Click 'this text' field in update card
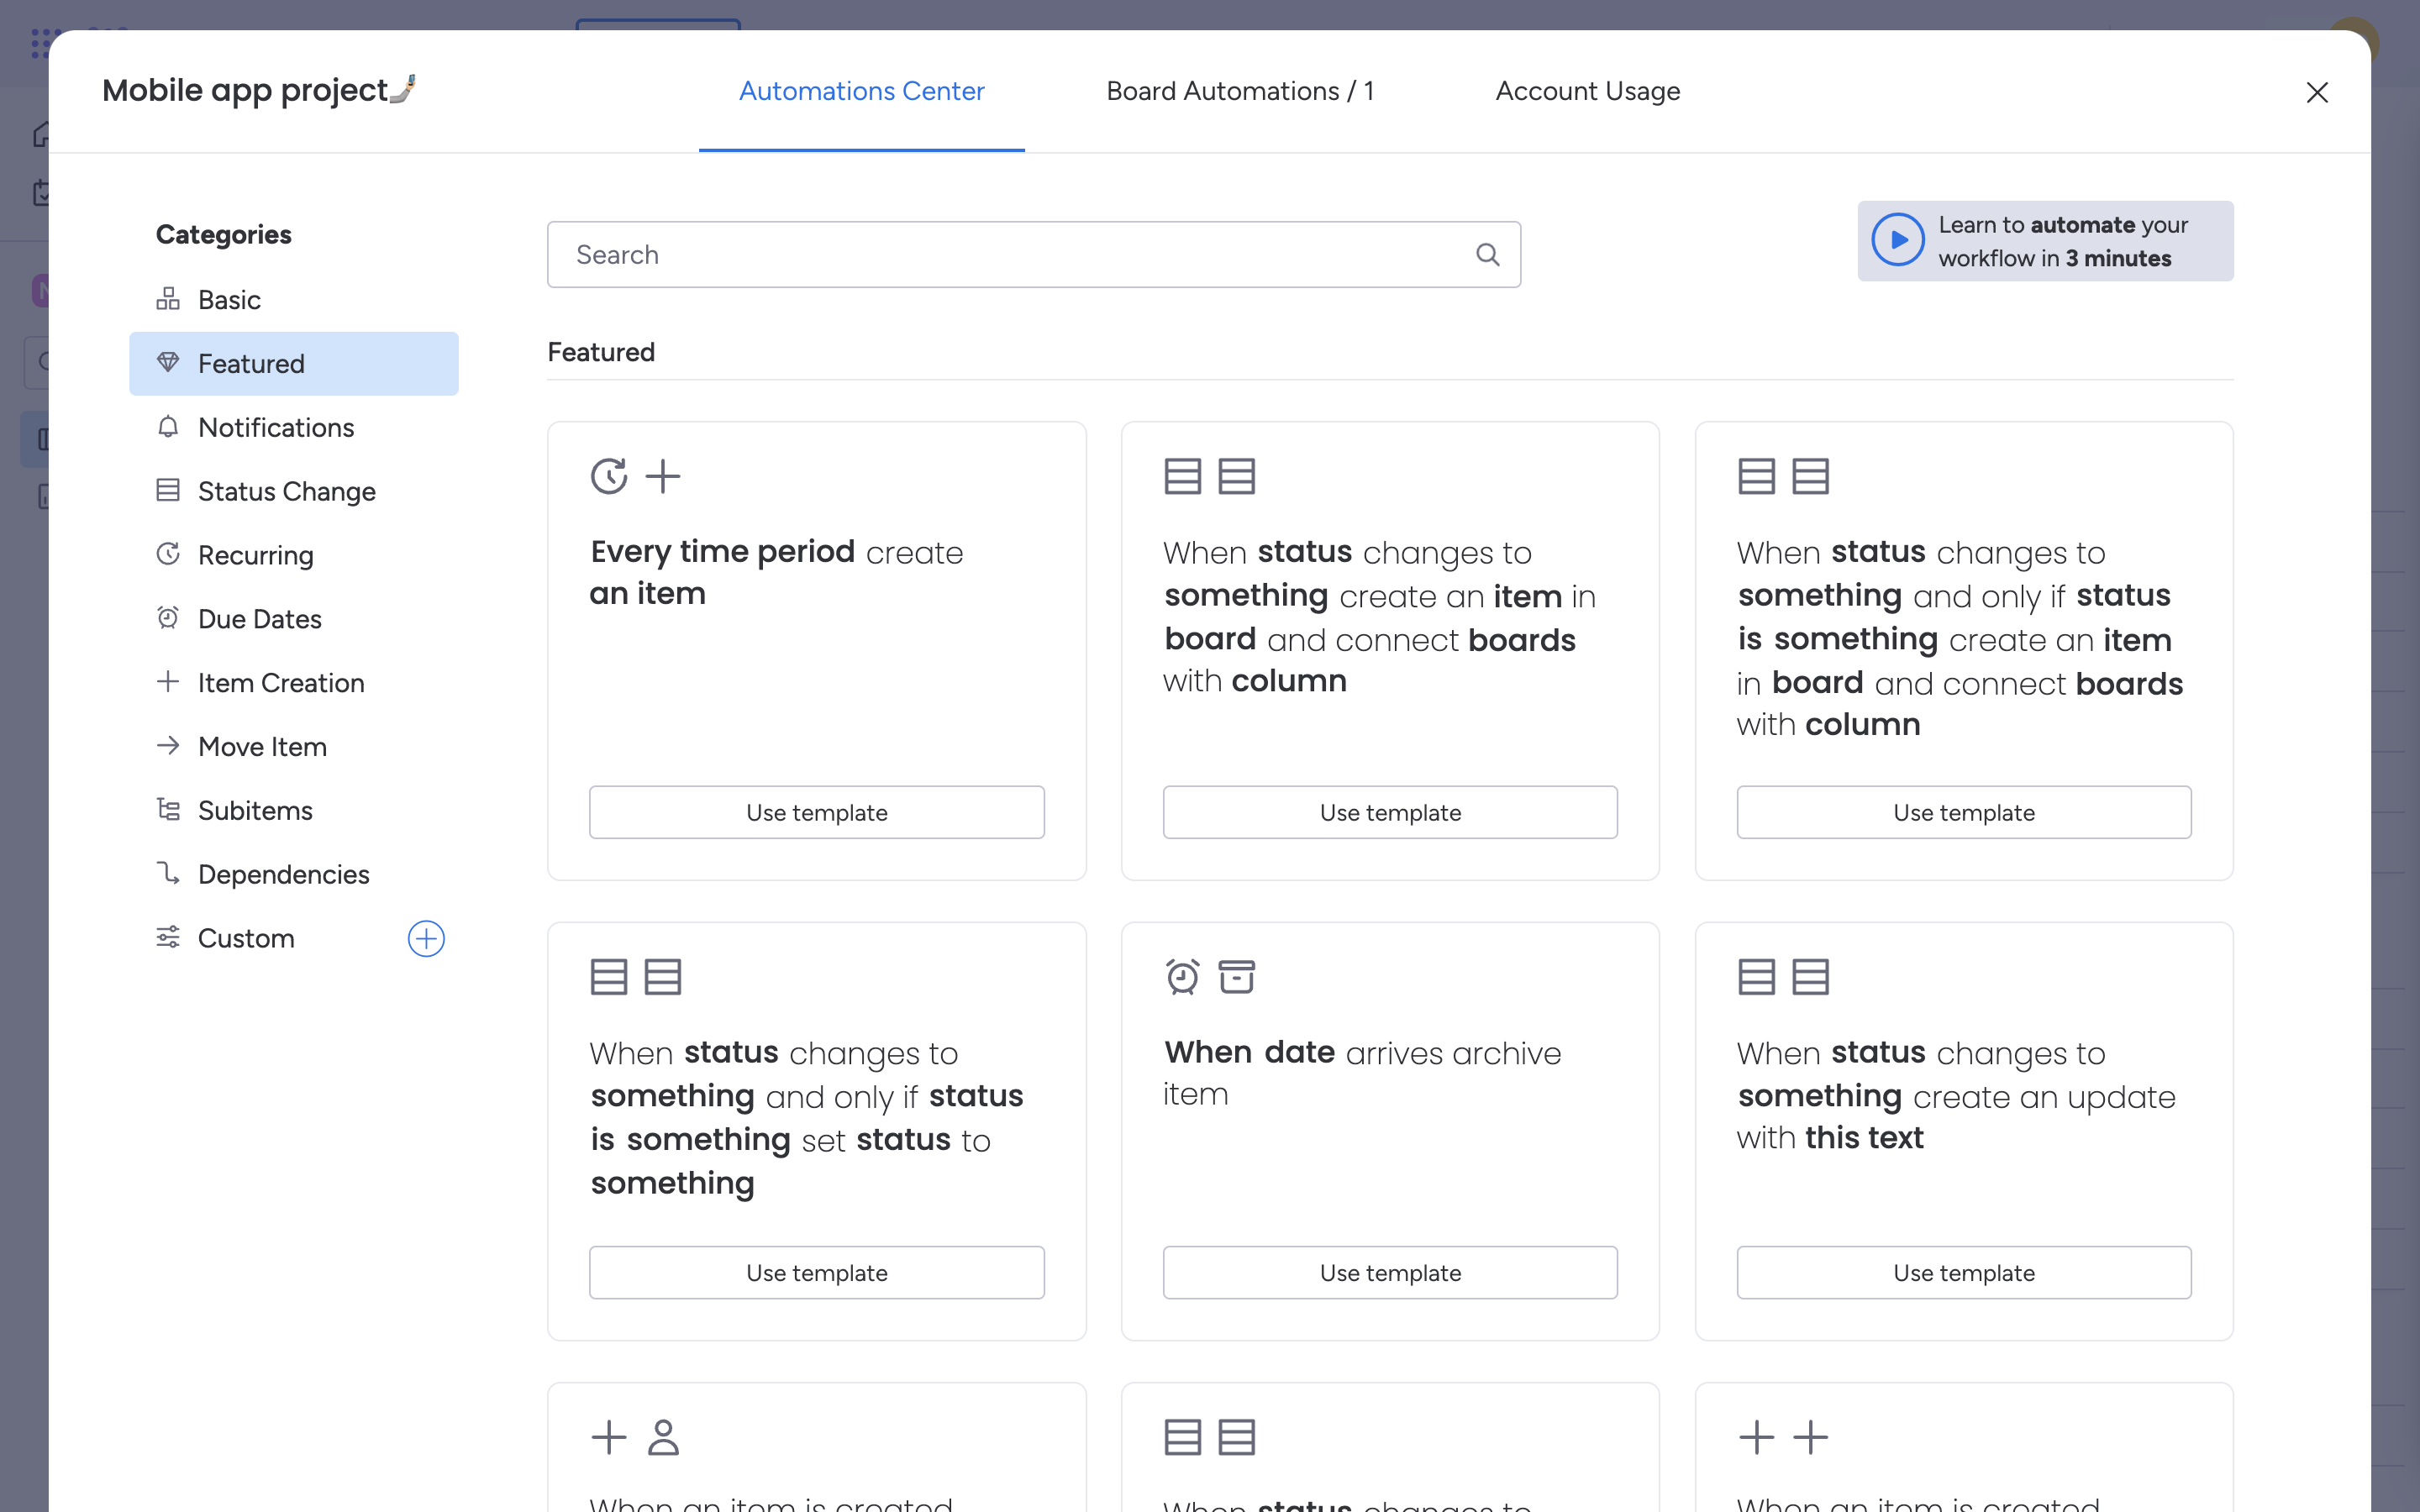The image size is (2420, 1512). tap(1864, 1138)
